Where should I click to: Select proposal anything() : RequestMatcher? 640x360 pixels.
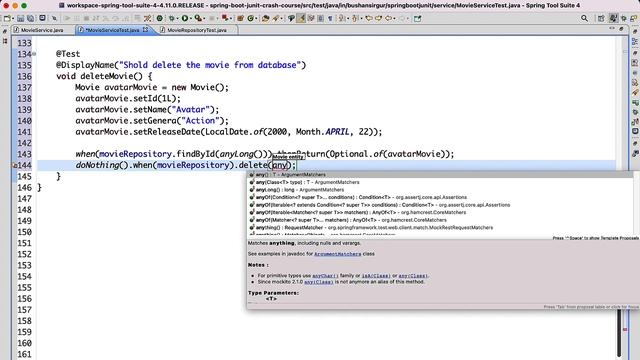(441, 227)
